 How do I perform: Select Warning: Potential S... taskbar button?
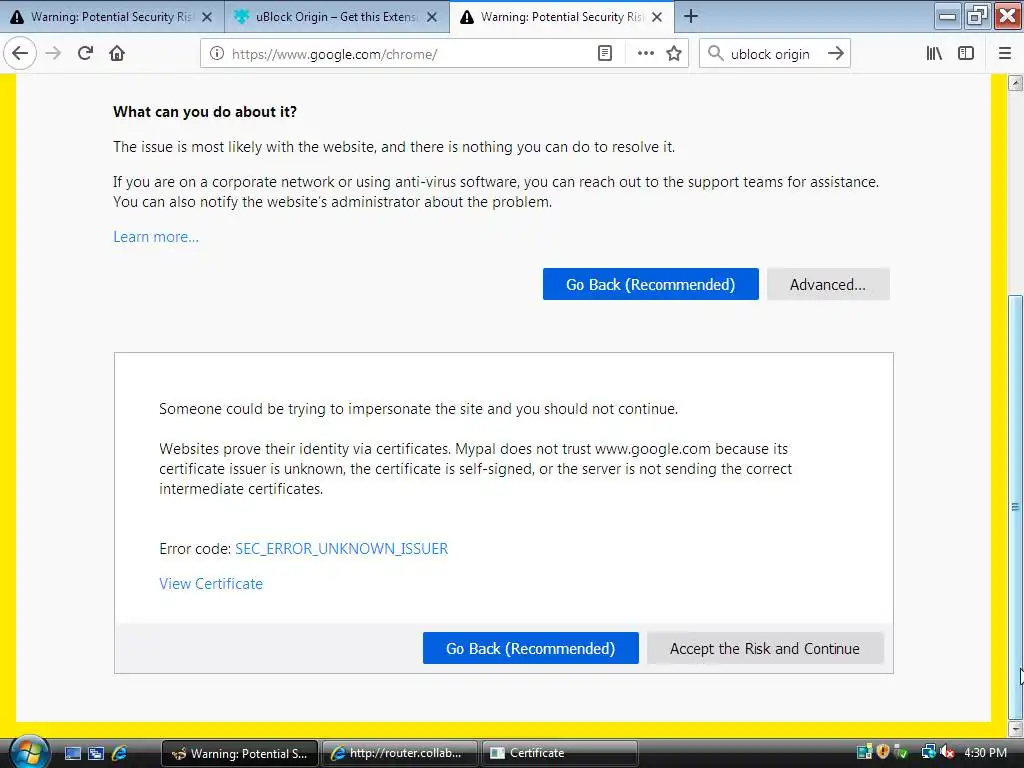240,753
